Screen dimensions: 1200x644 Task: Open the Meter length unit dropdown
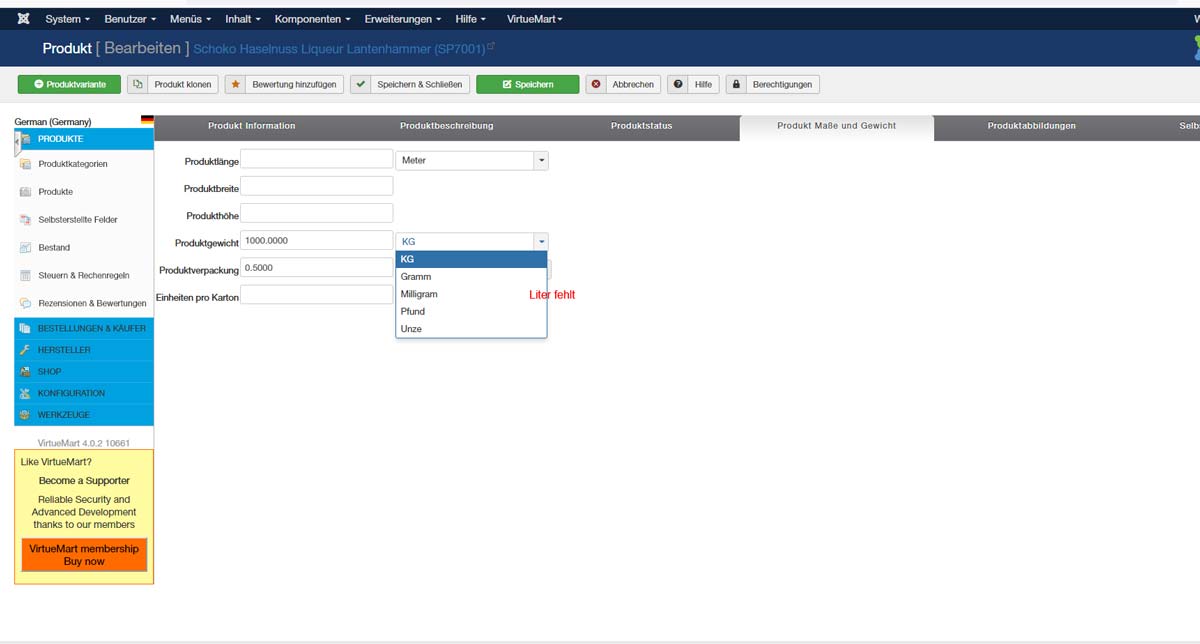coord(472,160)
